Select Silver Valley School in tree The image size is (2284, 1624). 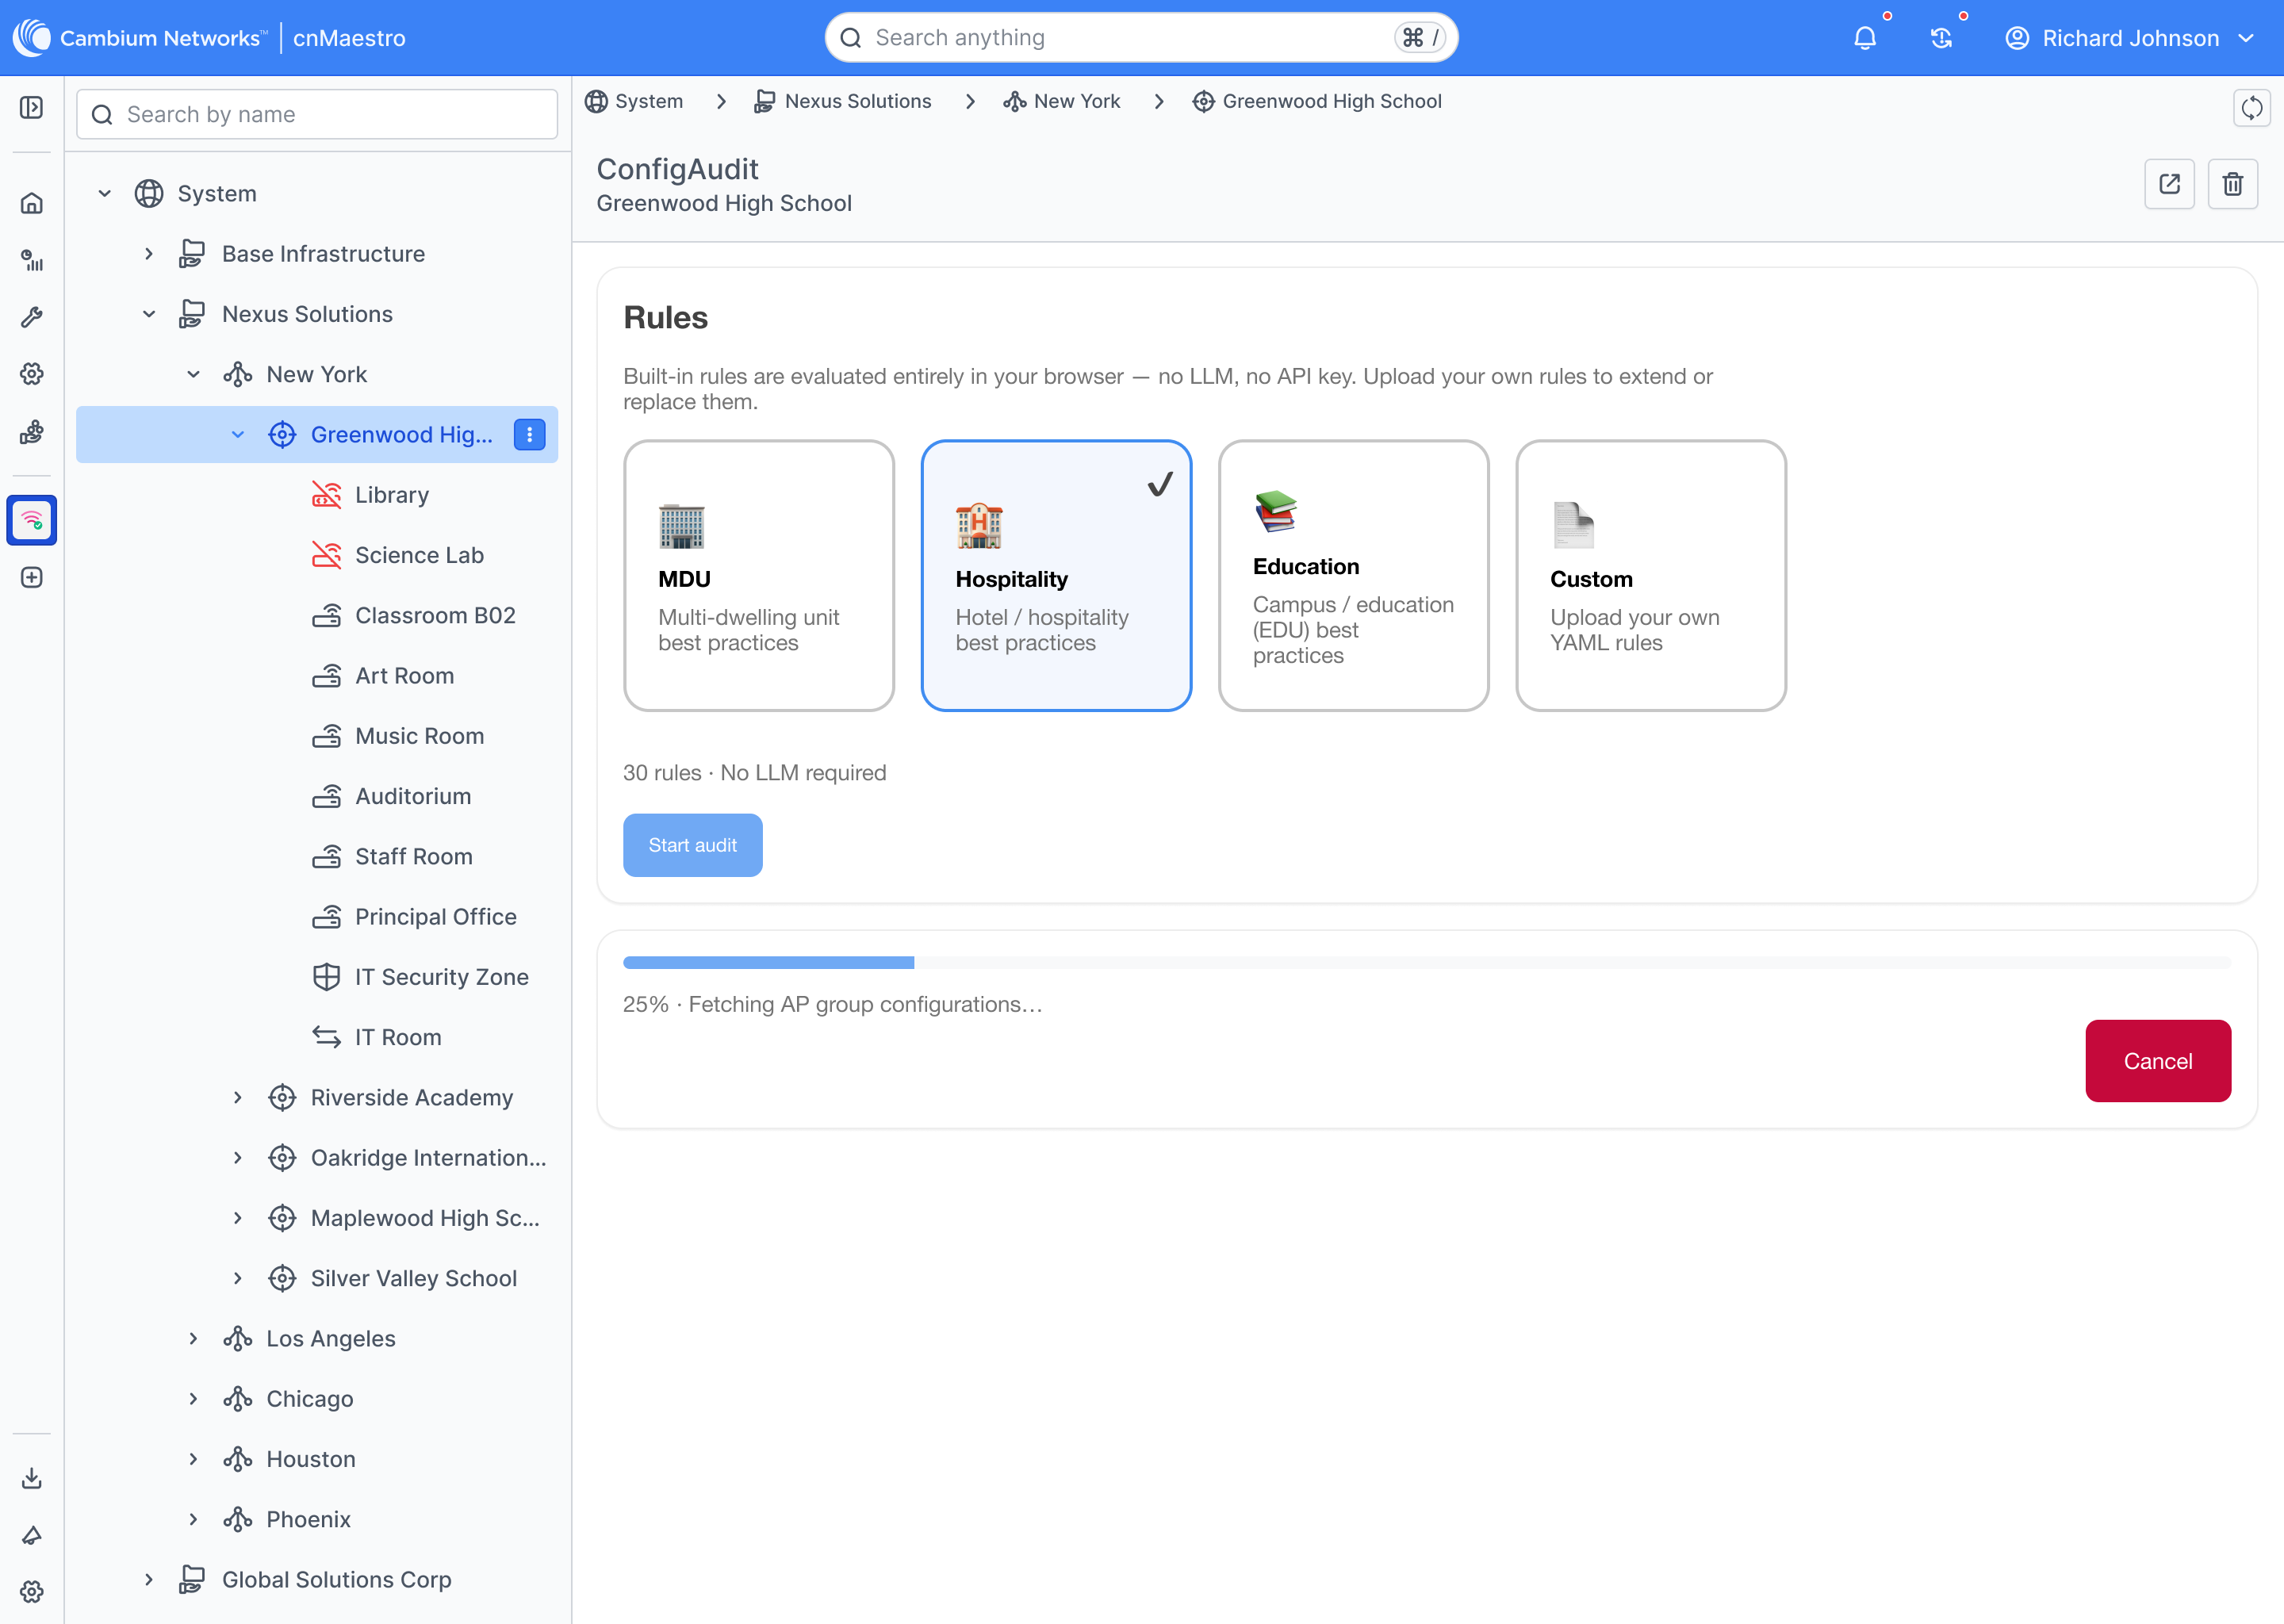(x=414, y=1278)
